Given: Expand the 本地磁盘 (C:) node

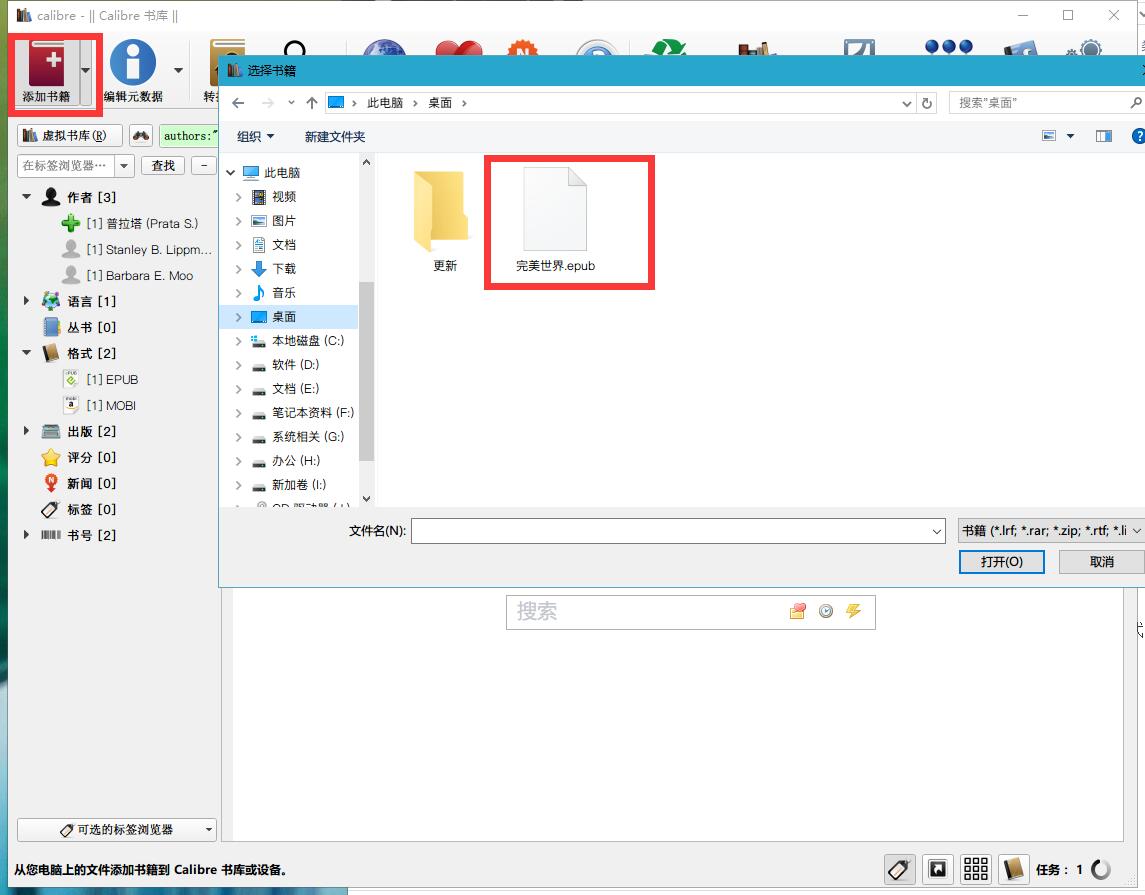Looking at the screenshot, I should (239, 341).
